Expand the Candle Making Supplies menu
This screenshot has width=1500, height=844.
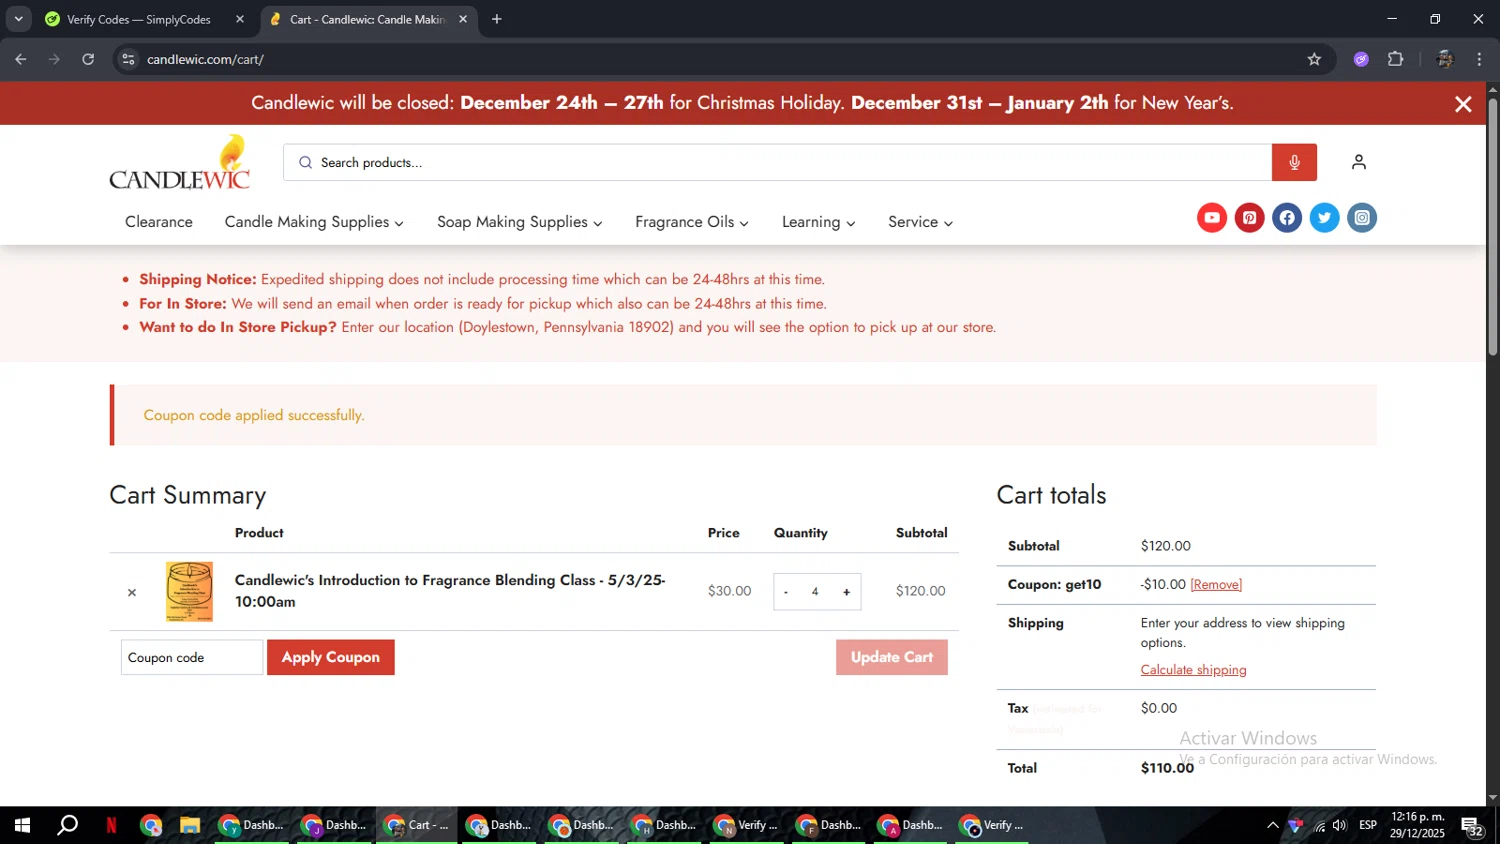point(314,222)
